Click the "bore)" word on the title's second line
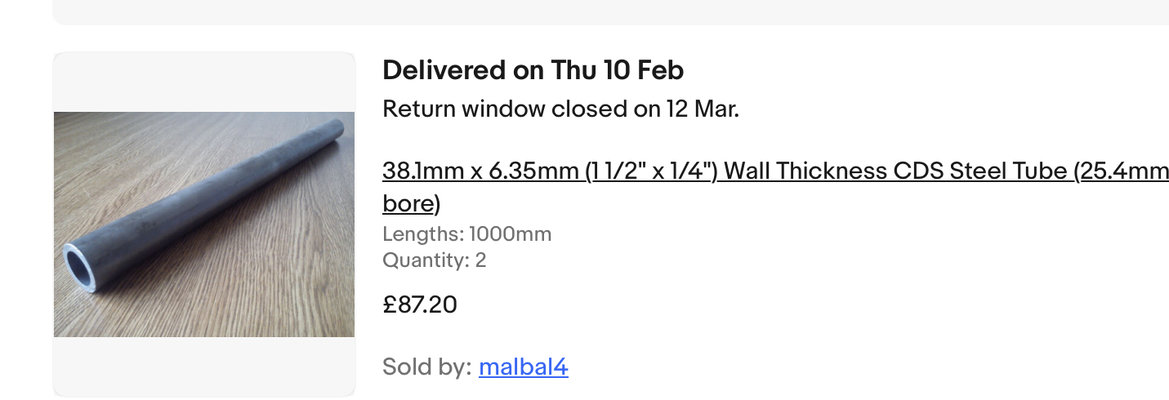The height and width of the screenshot is (400, 1169). click(411, 204)
